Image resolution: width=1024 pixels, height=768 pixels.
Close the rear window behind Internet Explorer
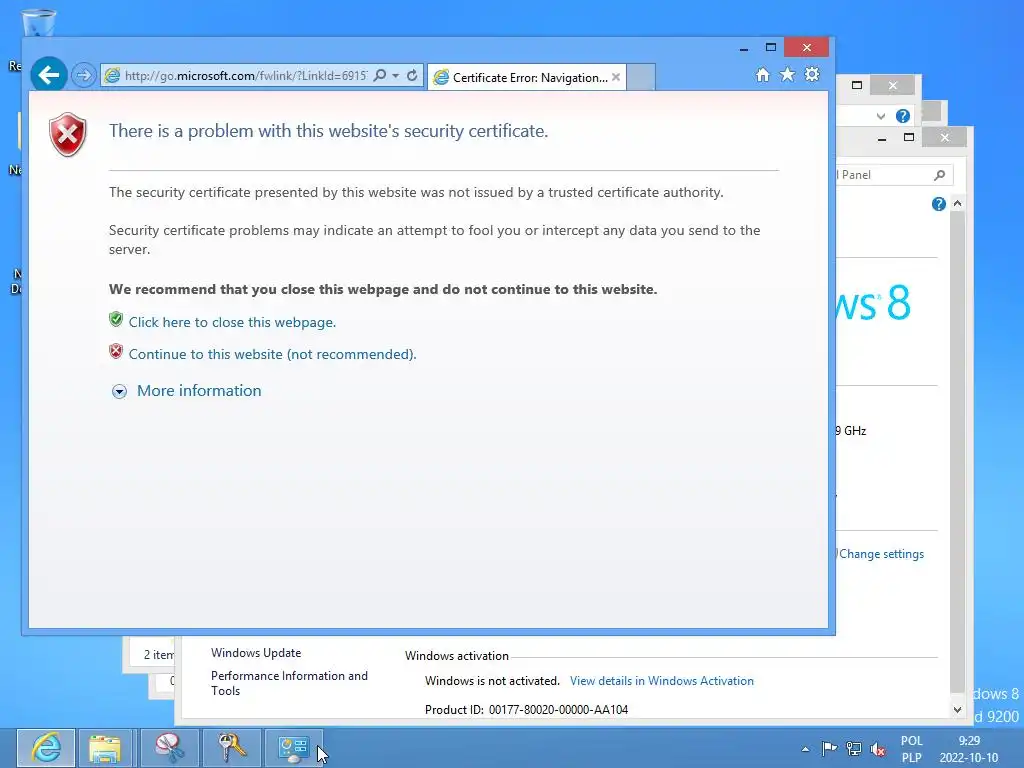(893, 86)
